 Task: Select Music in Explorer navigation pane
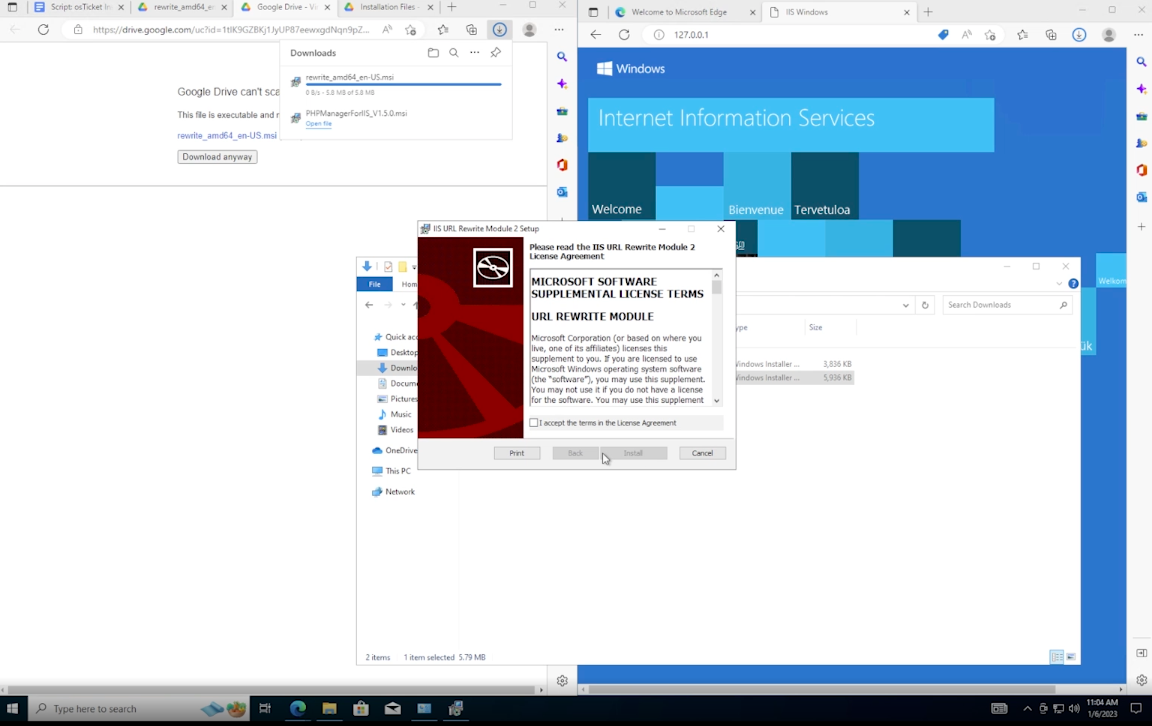coord(400,414)
